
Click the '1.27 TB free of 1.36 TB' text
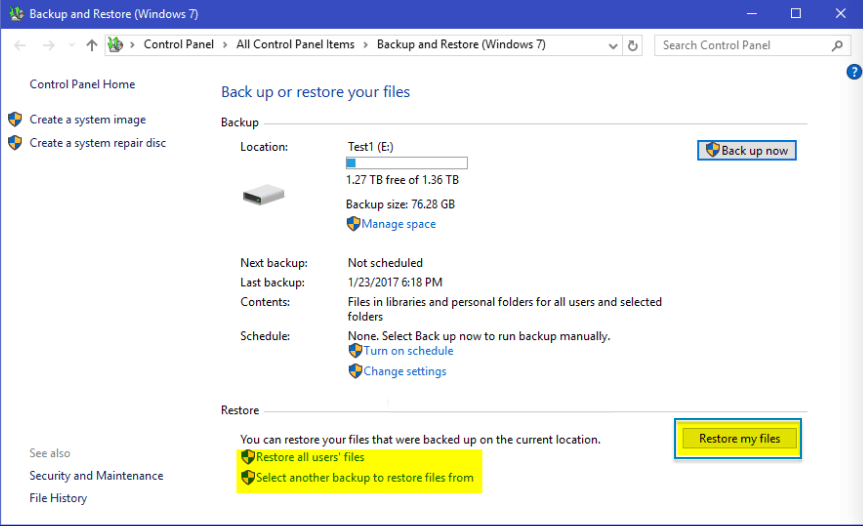[x=402, y=180]
